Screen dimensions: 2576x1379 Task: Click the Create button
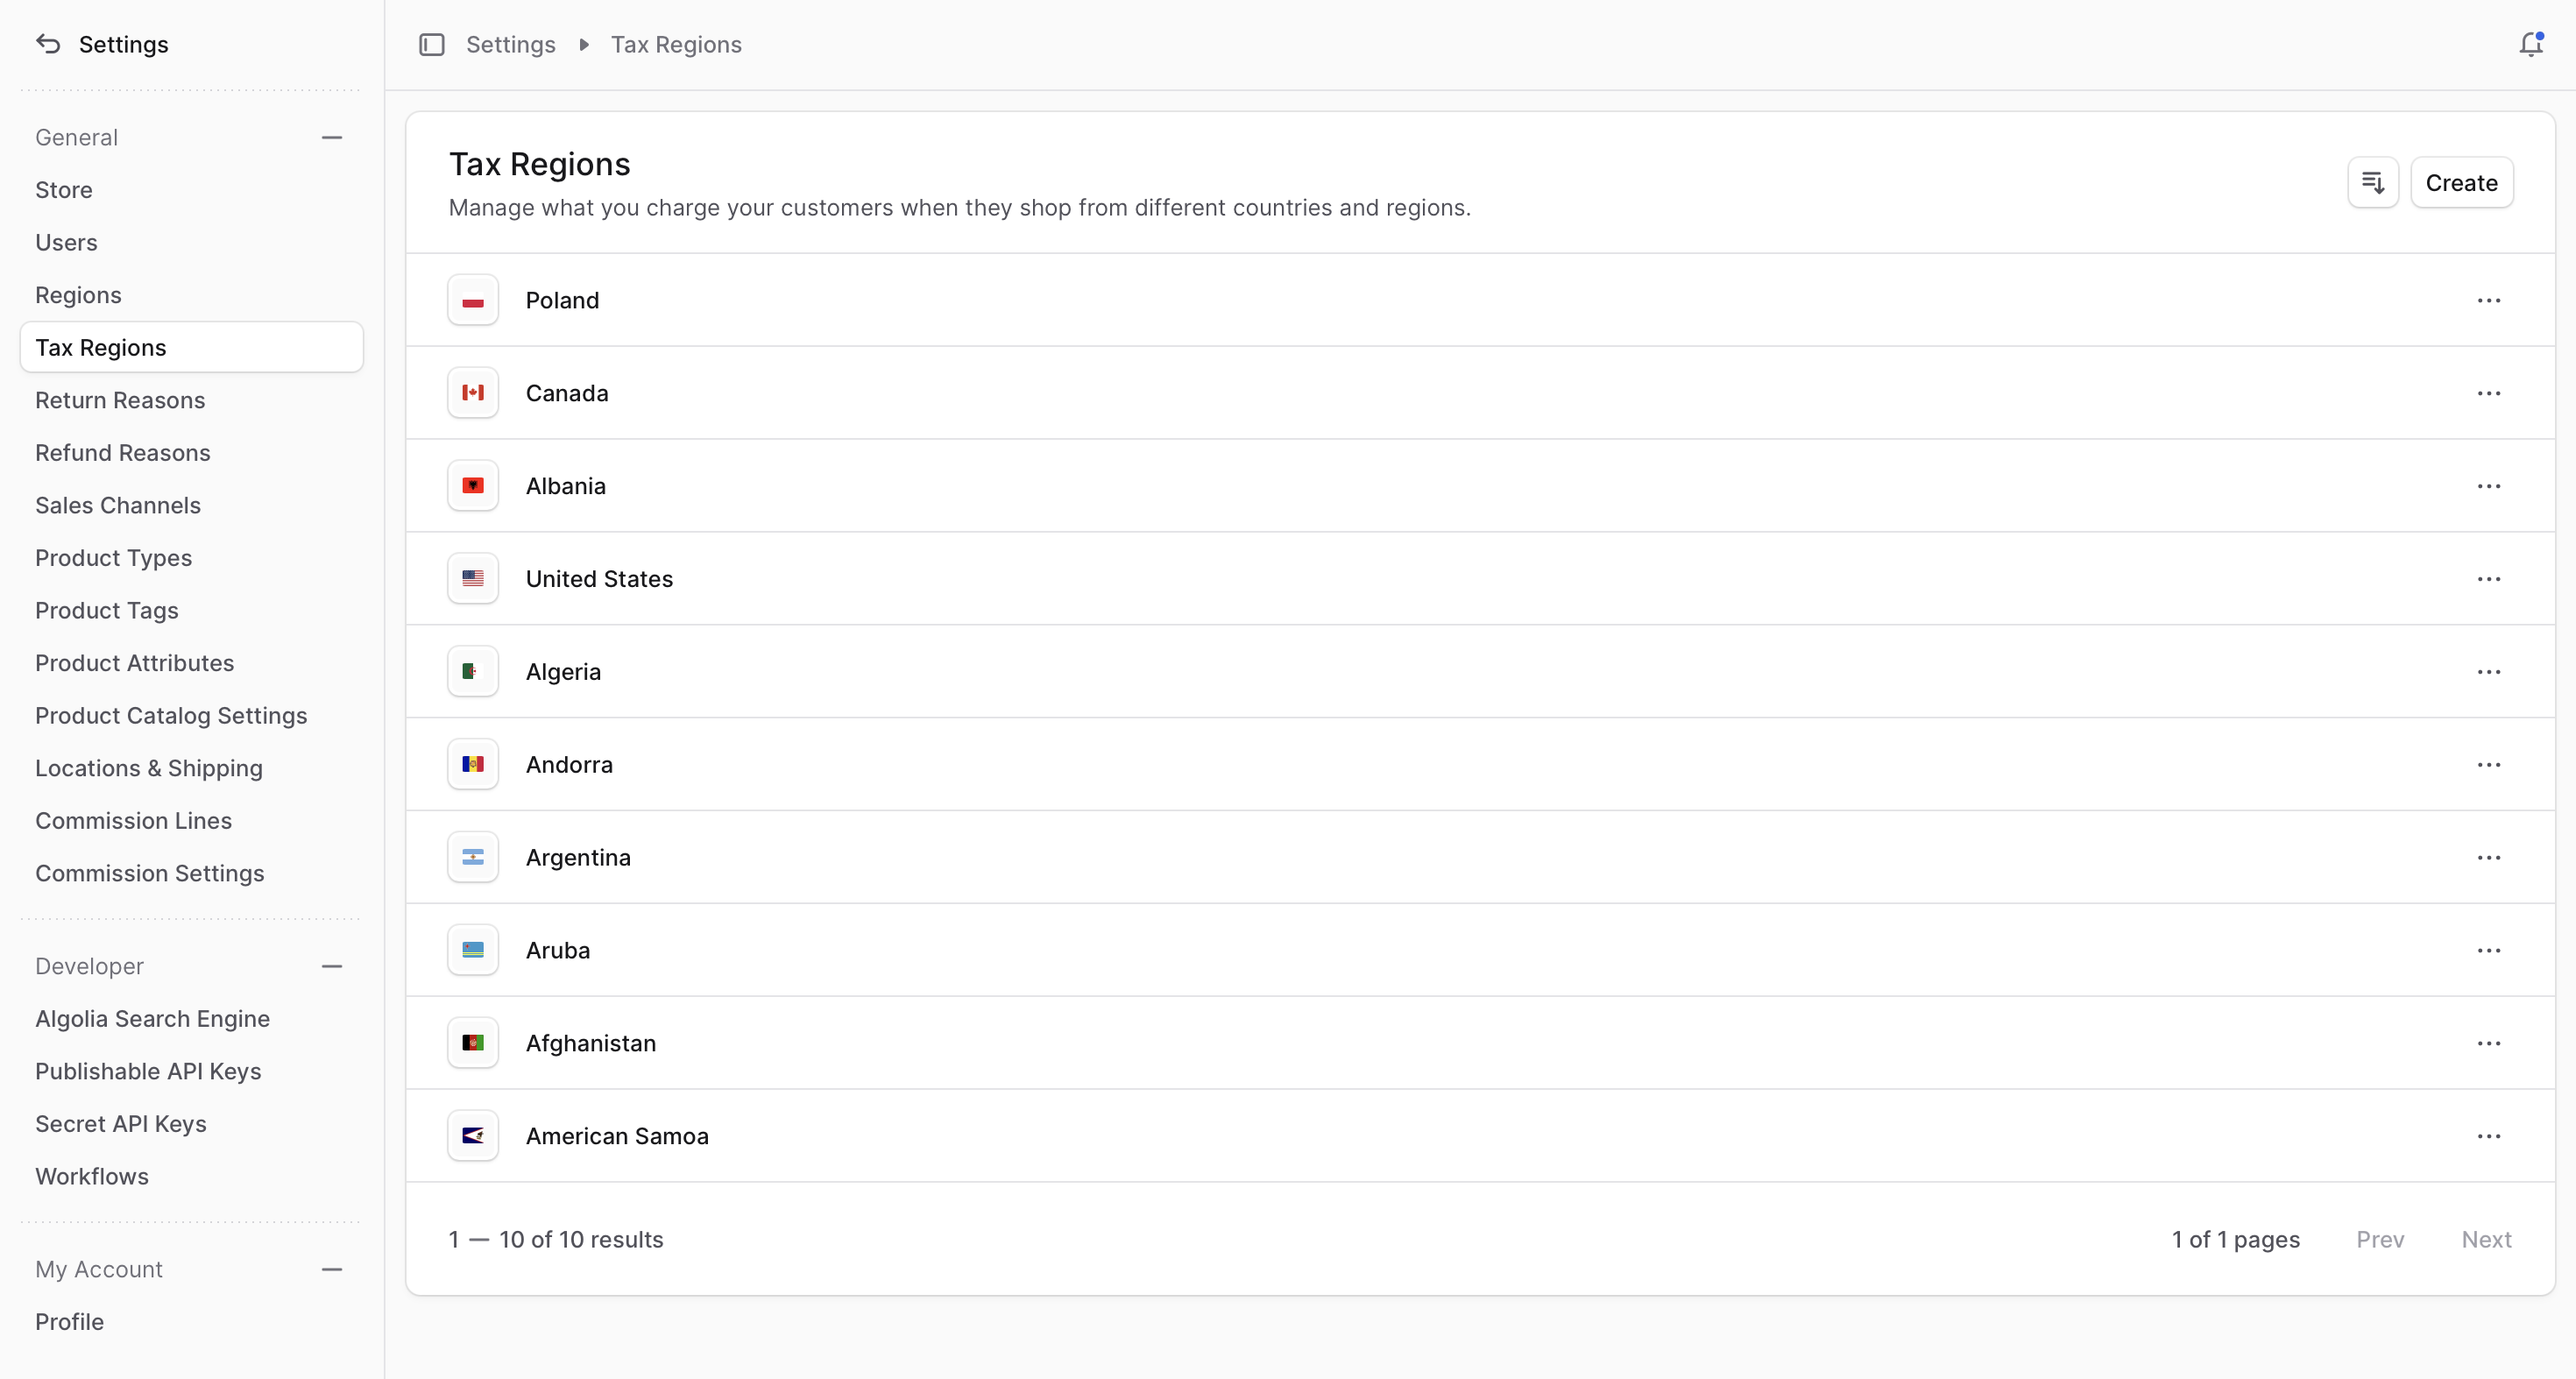2461,183
